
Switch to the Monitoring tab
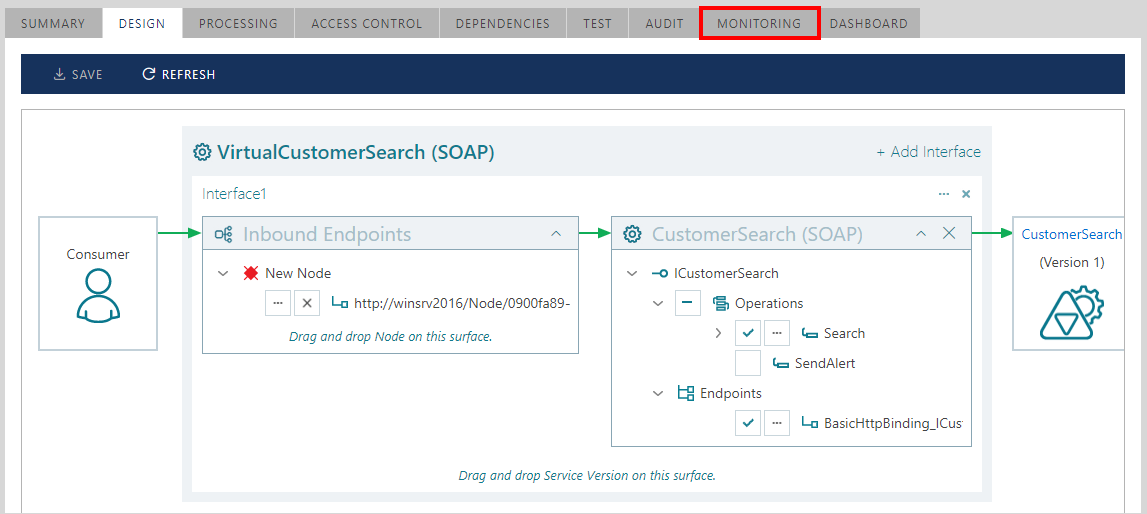point(759,23)
